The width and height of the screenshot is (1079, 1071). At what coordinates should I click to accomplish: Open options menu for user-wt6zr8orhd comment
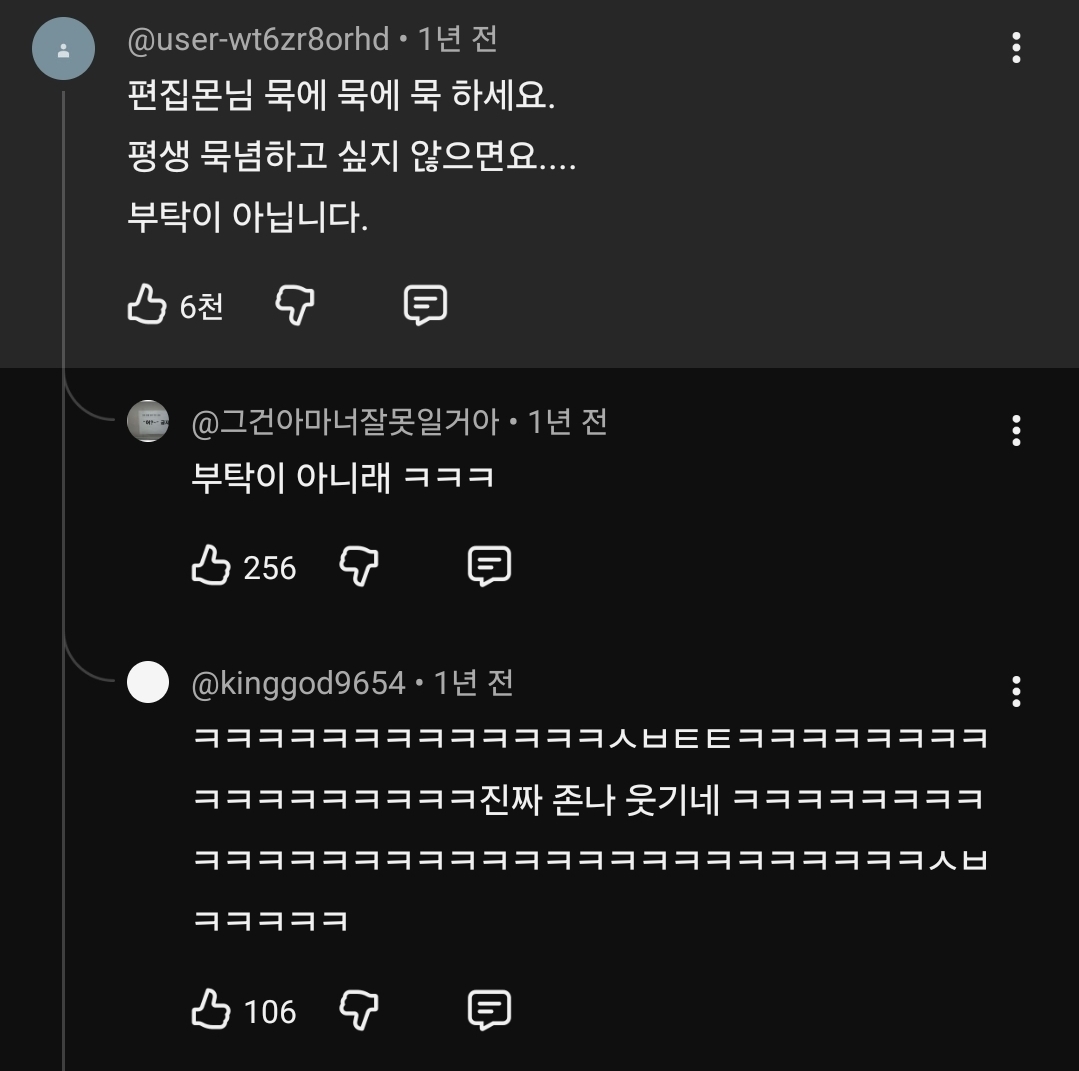point(1016,47)
